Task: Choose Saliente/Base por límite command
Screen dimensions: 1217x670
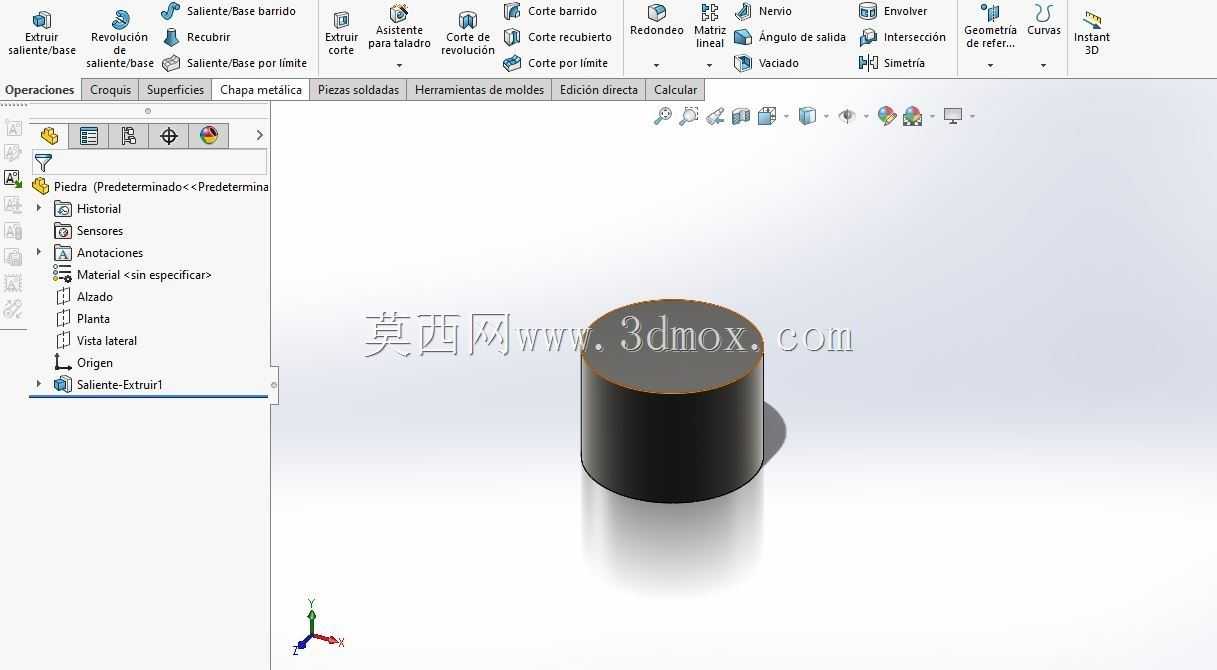Action: (235, 63)
